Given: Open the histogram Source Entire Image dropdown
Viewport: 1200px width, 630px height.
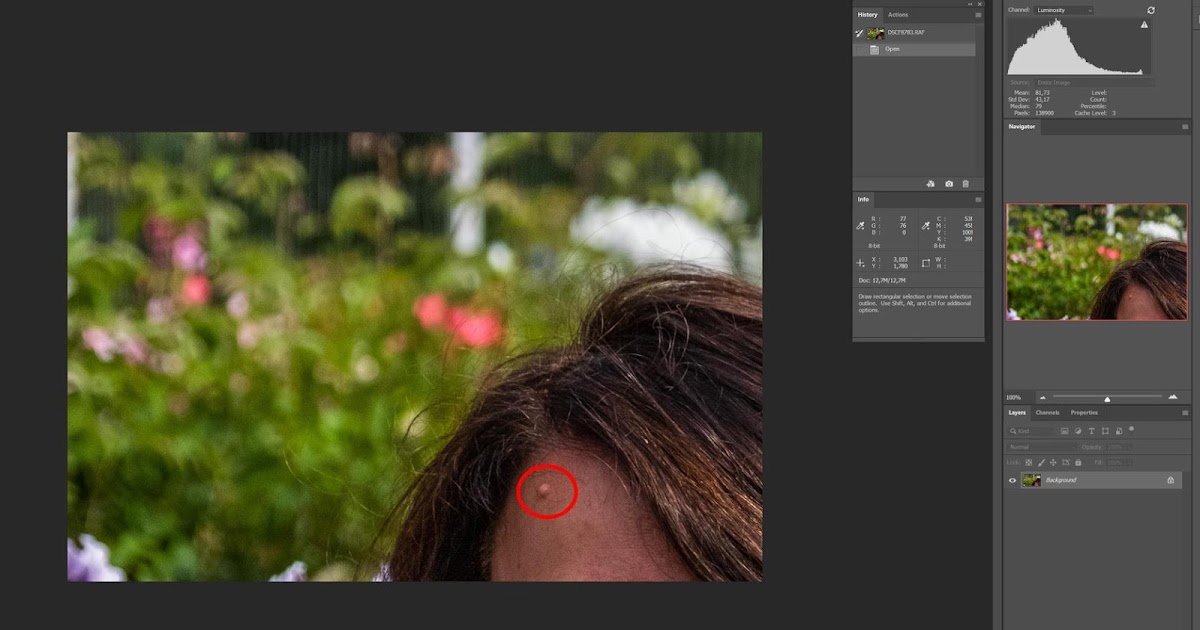Looking at the screenshot, I should tap(1094, 82).
